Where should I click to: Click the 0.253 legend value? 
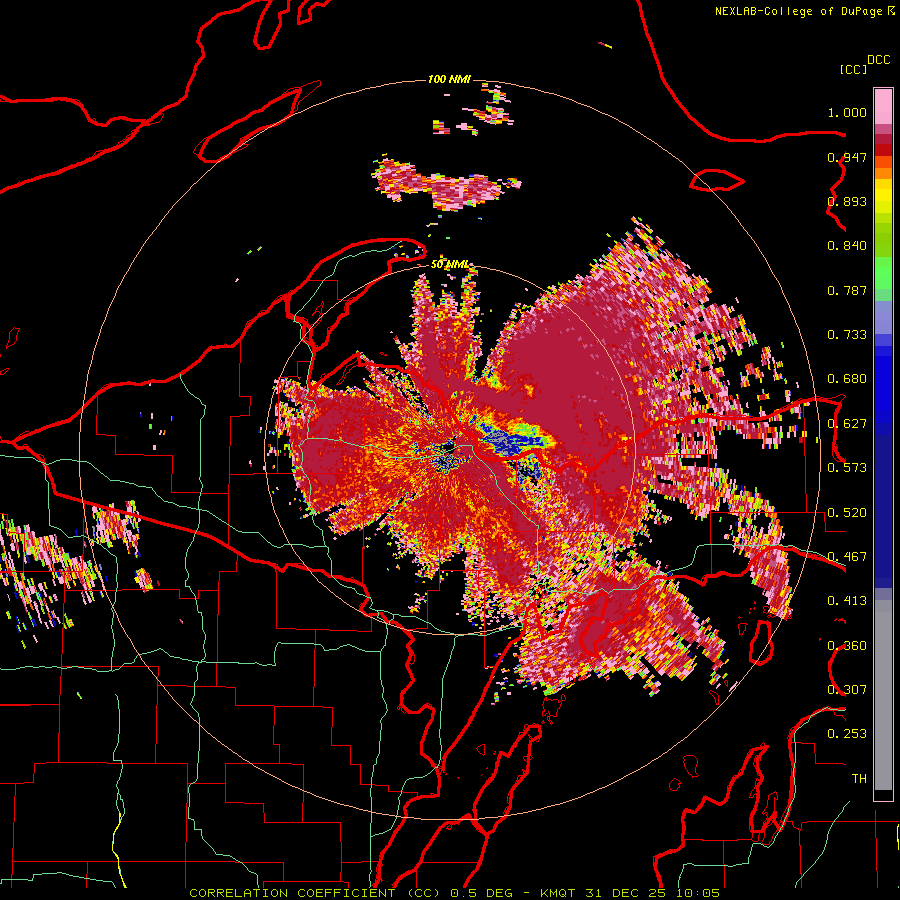pyautogui.click(x=847, y=734)
